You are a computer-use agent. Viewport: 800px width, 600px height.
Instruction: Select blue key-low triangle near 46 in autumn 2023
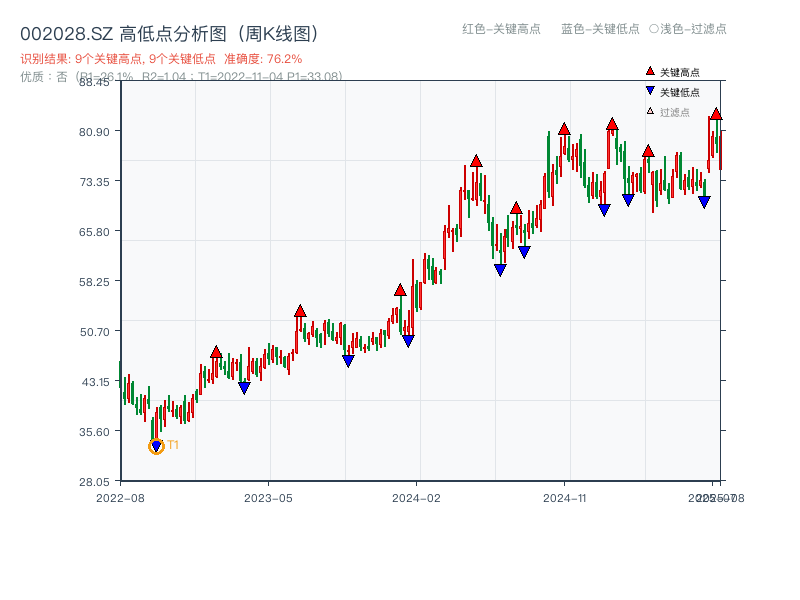click(x=348, y=361)
